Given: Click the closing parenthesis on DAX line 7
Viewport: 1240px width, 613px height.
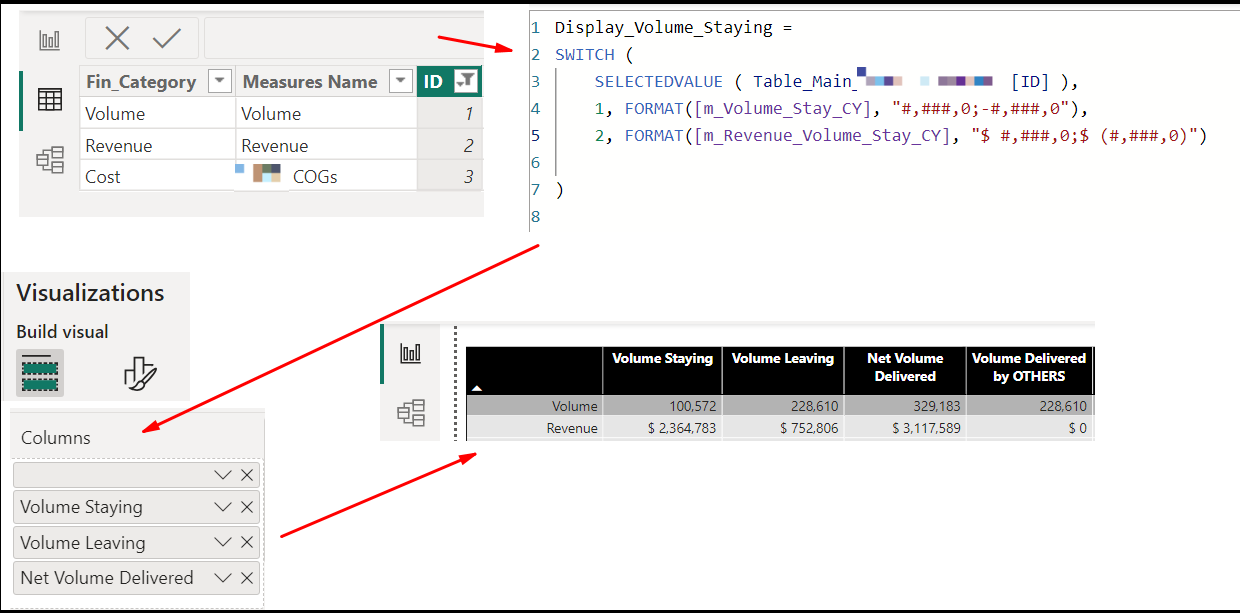Looking at the screenshot, I should pos(559,190).
